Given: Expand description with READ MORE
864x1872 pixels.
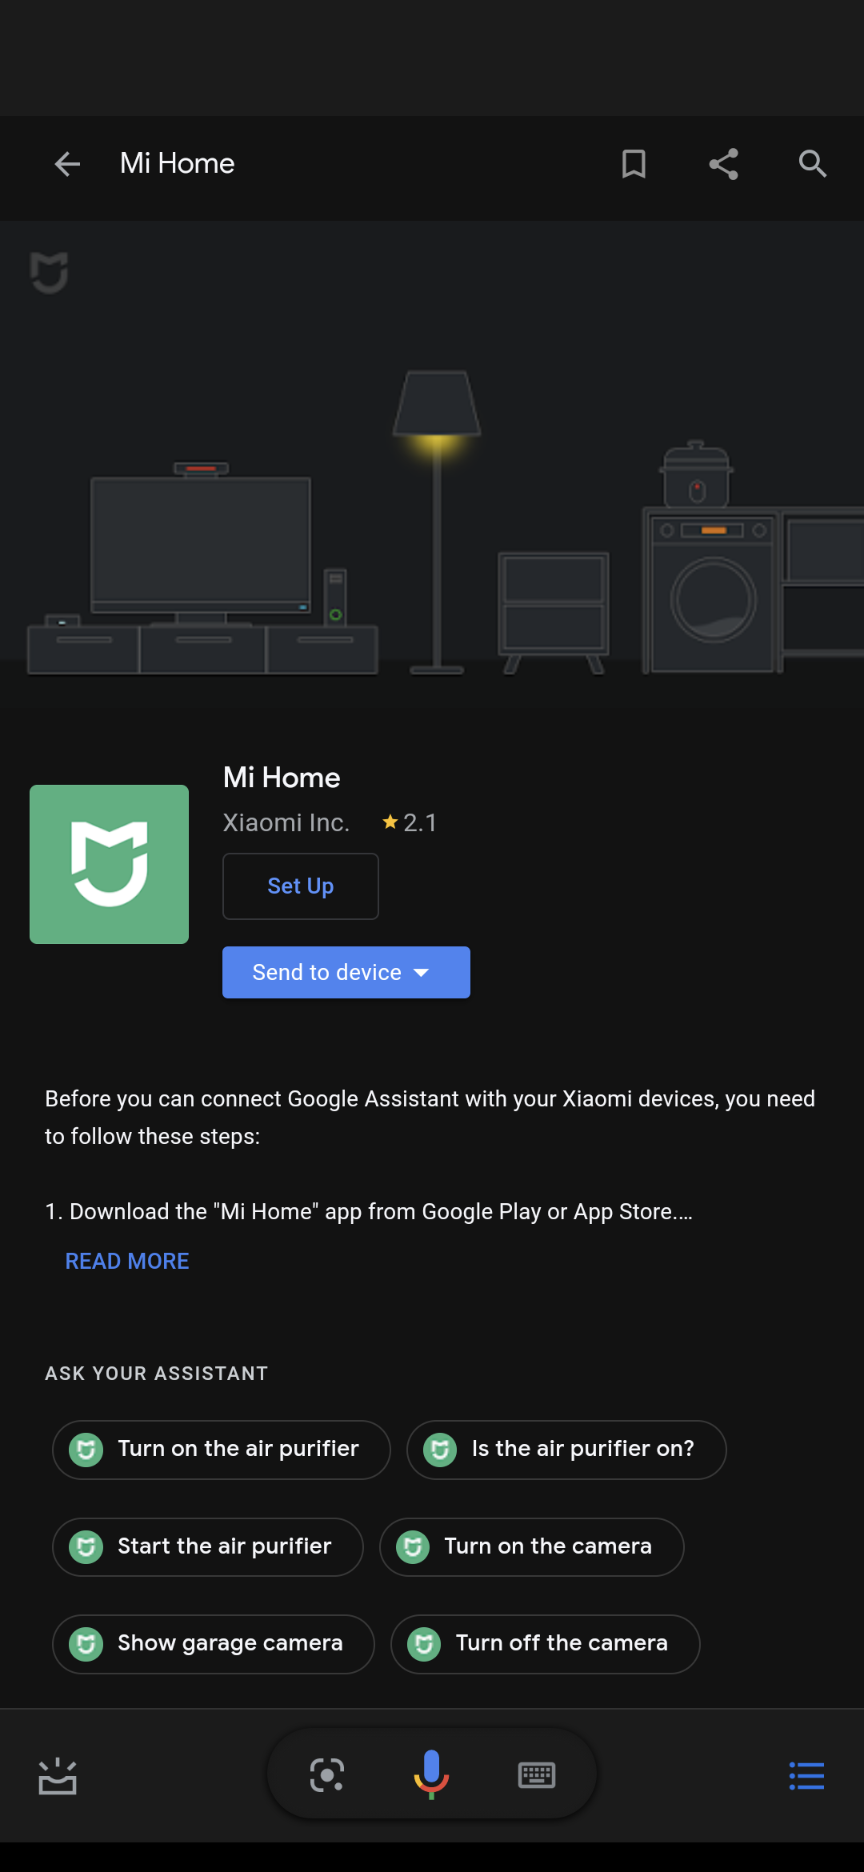Looking at the screenshot, I should [x=127, y=1261].
